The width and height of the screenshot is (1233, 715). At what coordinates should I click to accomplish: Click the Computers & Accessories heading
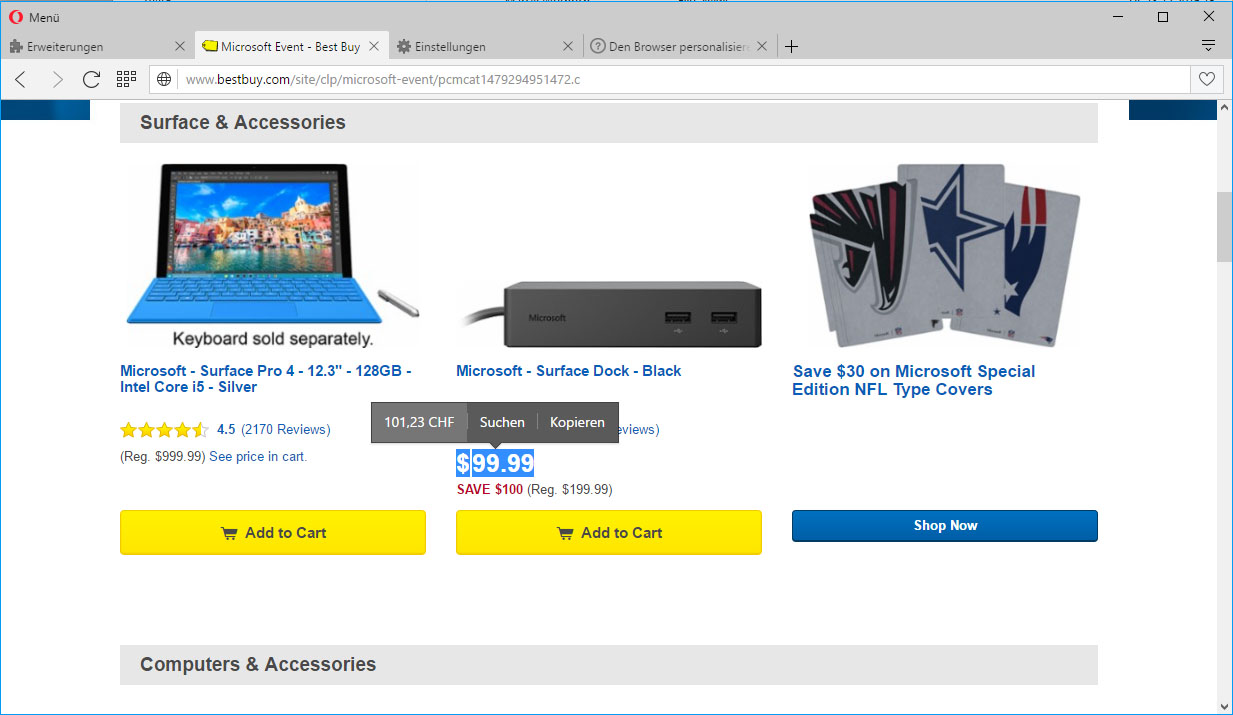point(258,664)
